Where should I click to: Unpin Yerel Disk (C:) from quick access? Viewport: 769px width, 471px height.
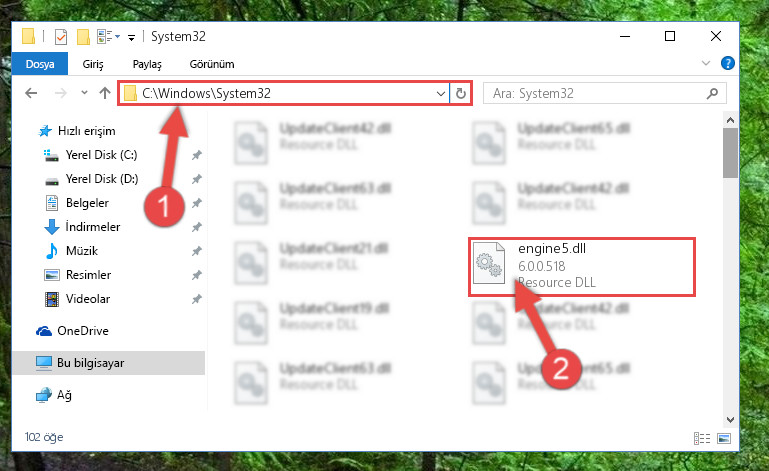pyautogui.click(x=197, y=155)
